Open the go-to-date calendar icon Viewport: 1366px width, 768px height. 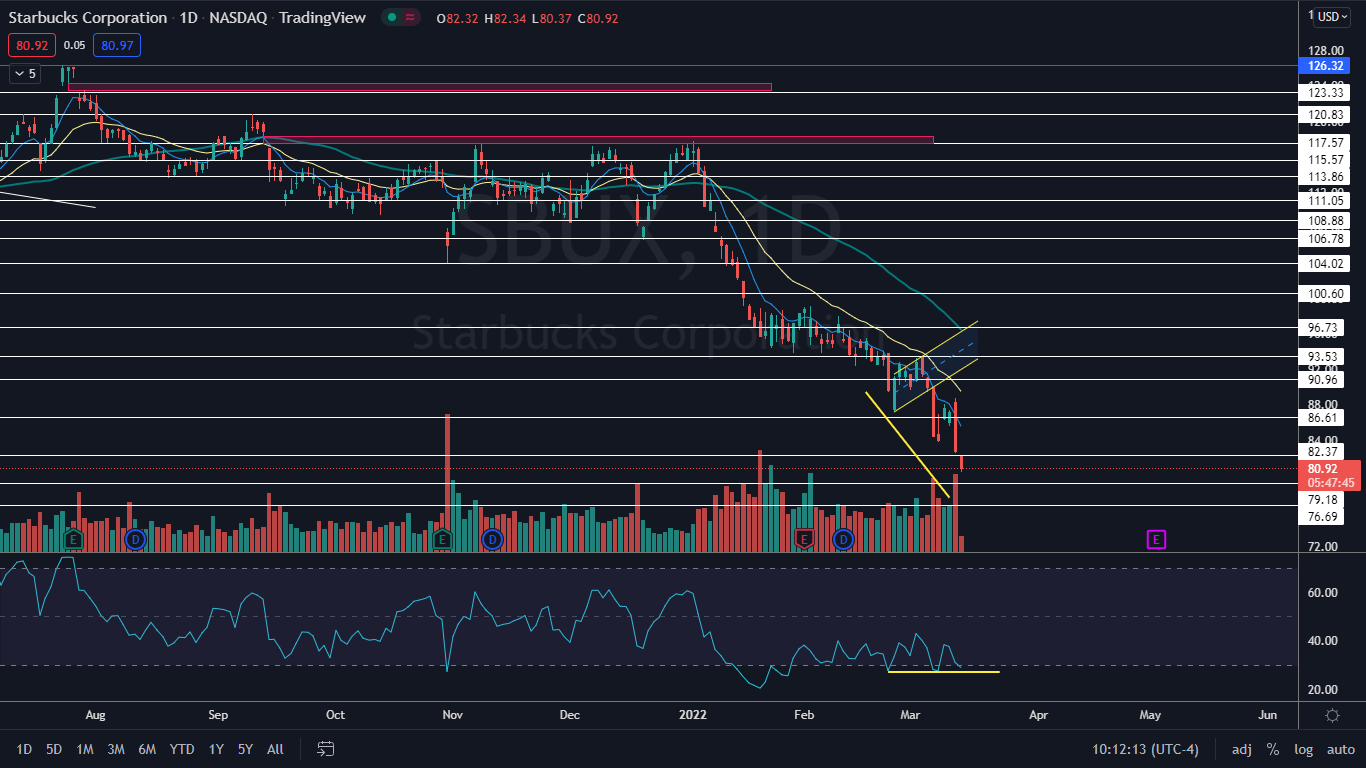(325, 749)
